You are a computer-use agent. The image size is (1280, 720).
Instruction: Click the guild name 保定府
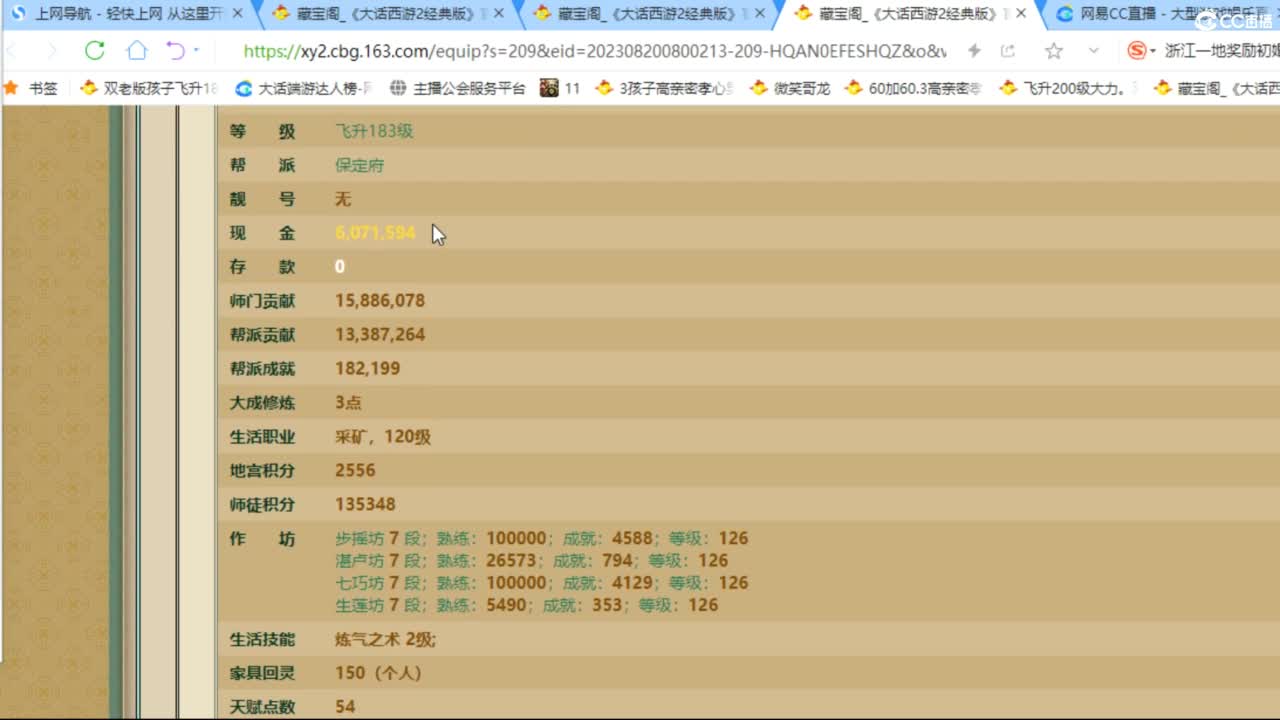click(x=359, y=165)
